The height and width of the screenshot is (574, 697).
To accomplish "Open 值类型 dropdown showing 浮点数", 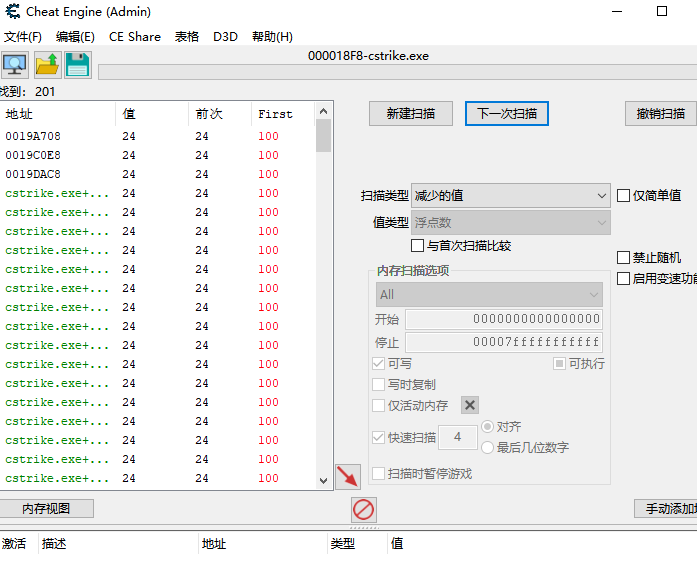I will 511,222.
